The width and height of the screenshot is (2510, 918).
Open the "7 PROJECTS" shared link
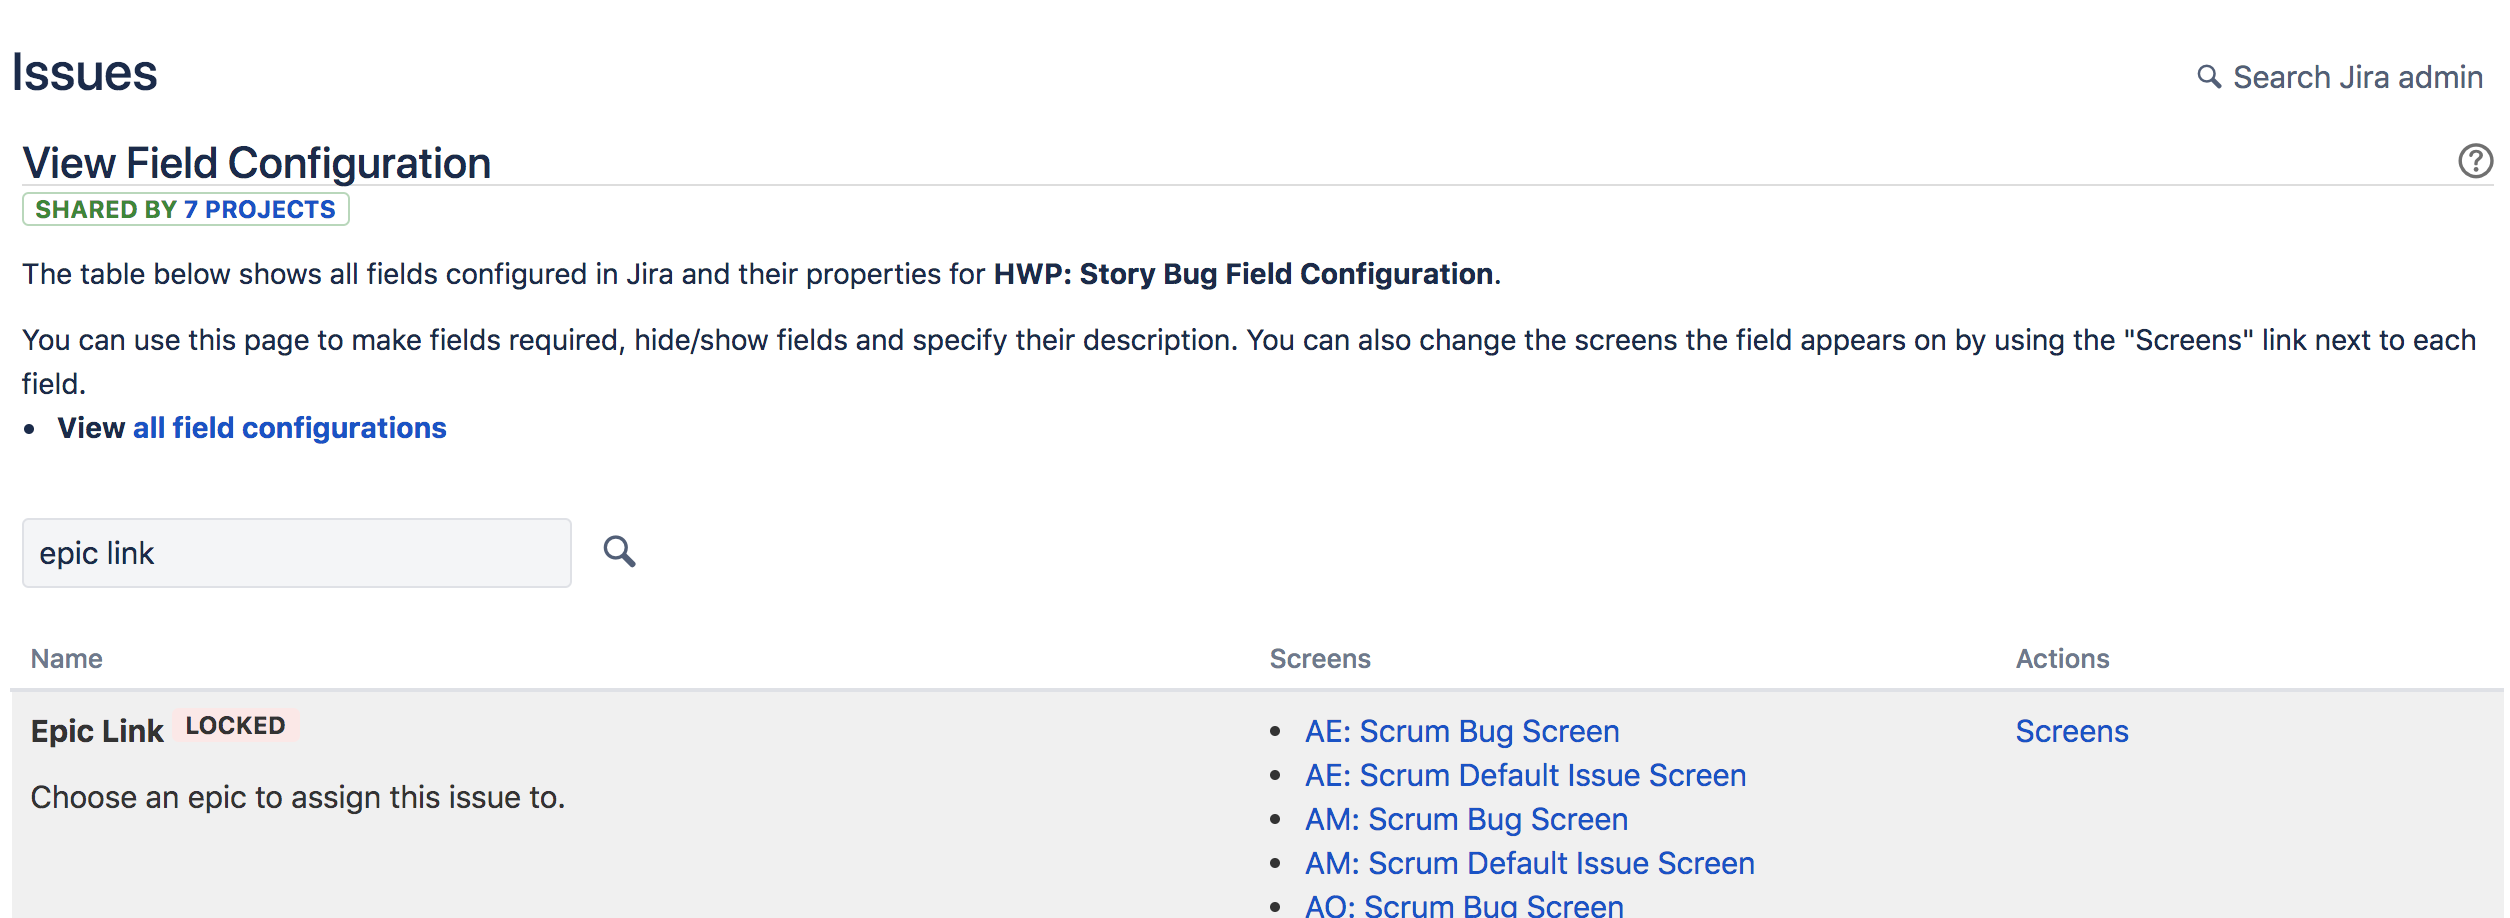[x=260, y=210]
